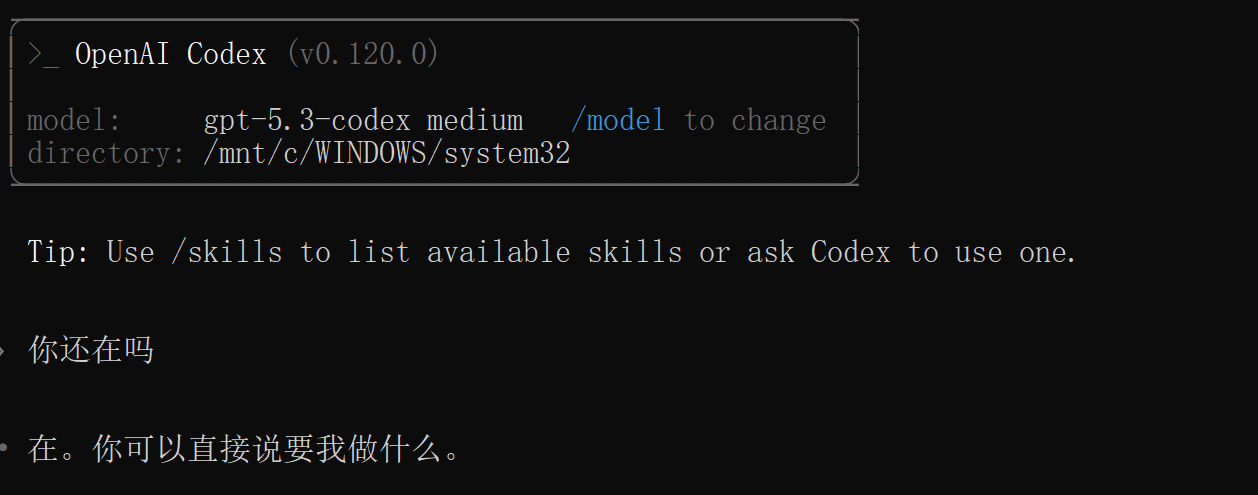Click the reply 在。你可以直接说要我做什么。
The image size is (1258, 495).
(x=245, y=450)
